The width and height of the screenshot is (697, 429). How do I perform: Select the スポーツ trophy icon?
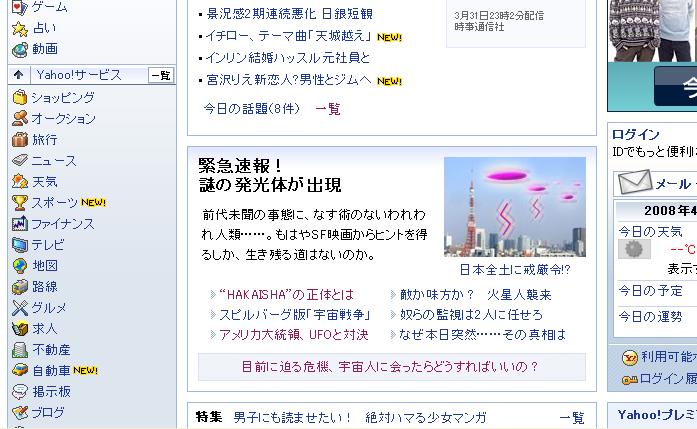coord(20,203)
